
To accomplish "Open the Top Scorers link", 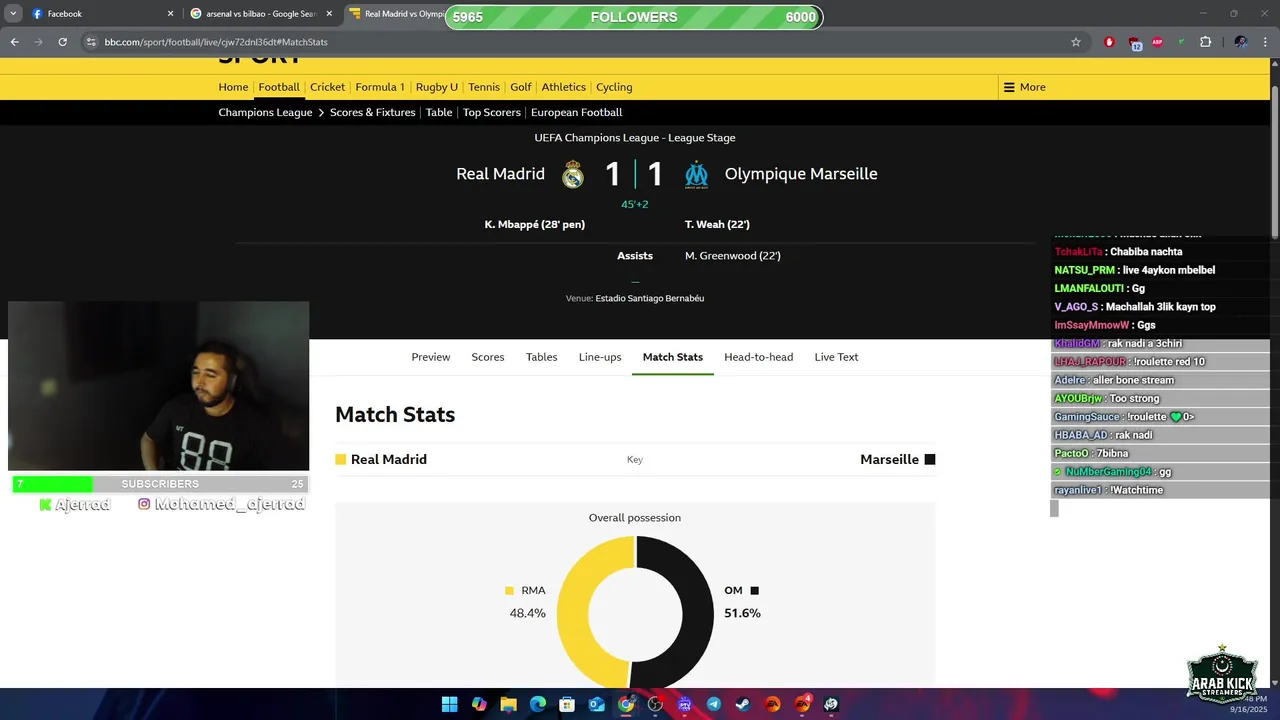I will pos(491,112).
